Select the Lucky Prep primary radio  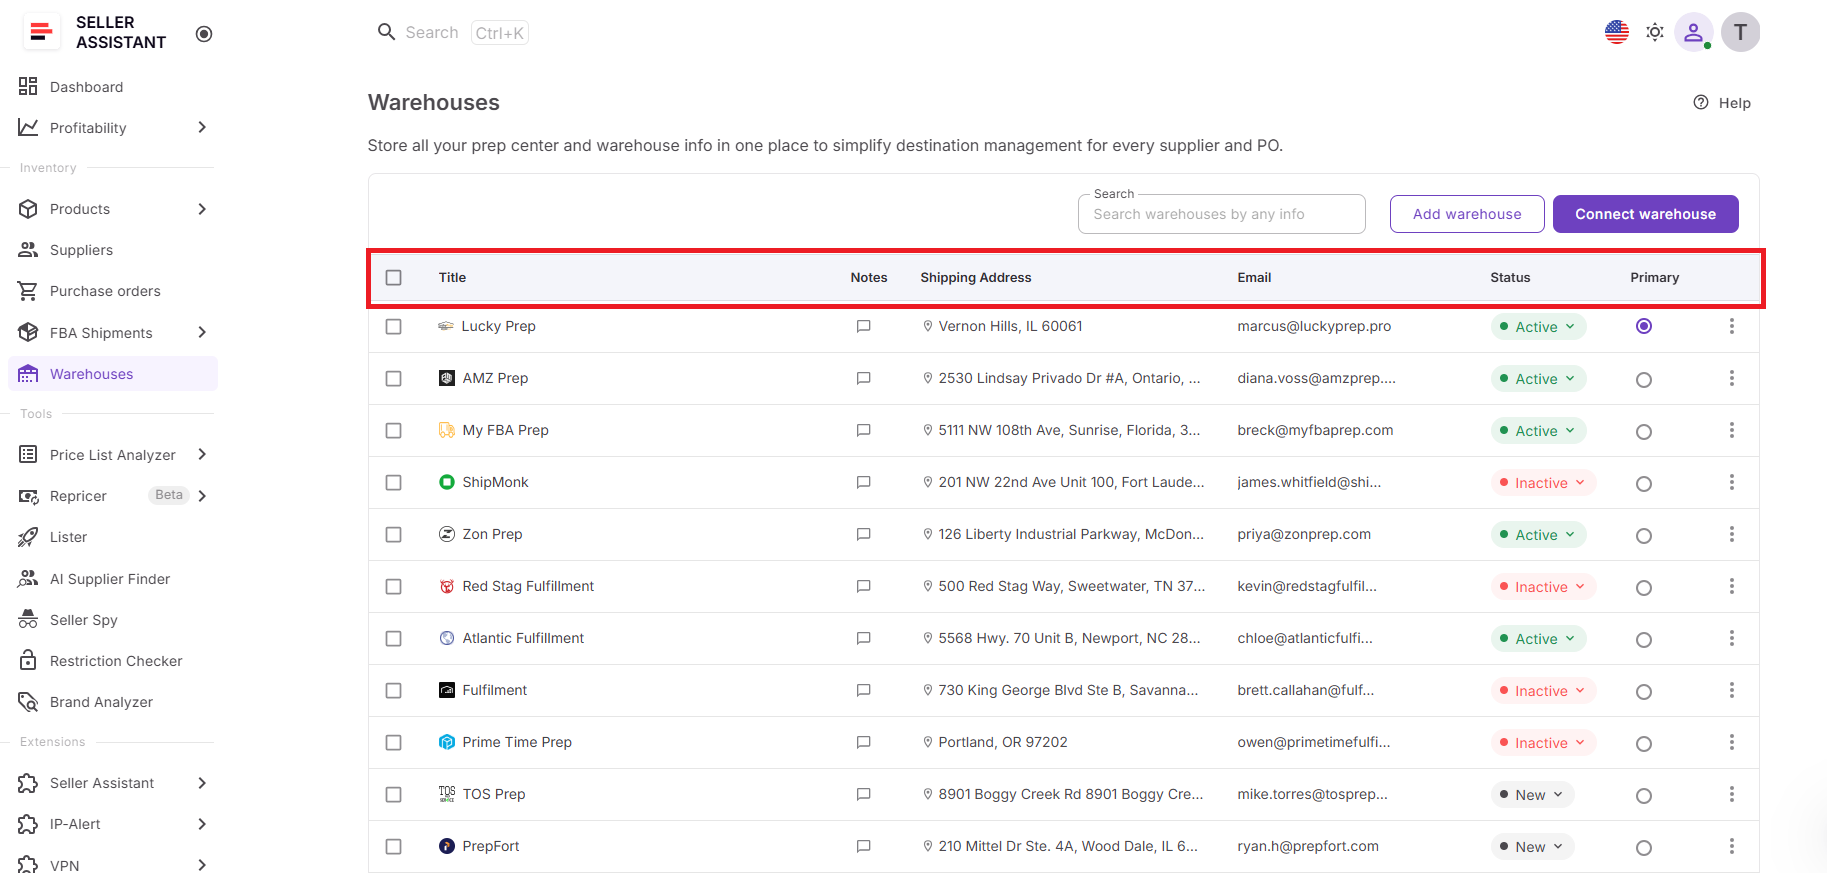(x=1644, y=326)
